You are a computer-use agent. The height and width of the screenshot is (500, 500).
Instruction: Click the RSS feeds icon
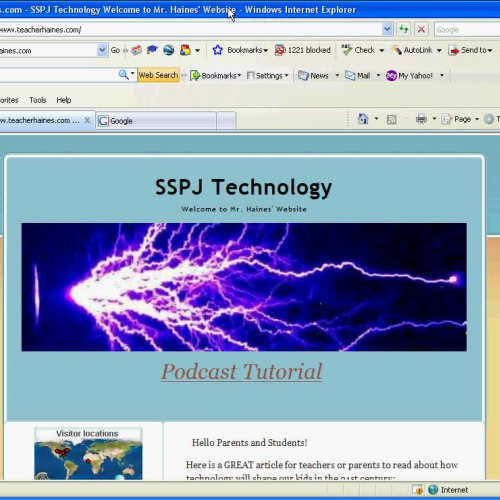[x=391, y=119]
